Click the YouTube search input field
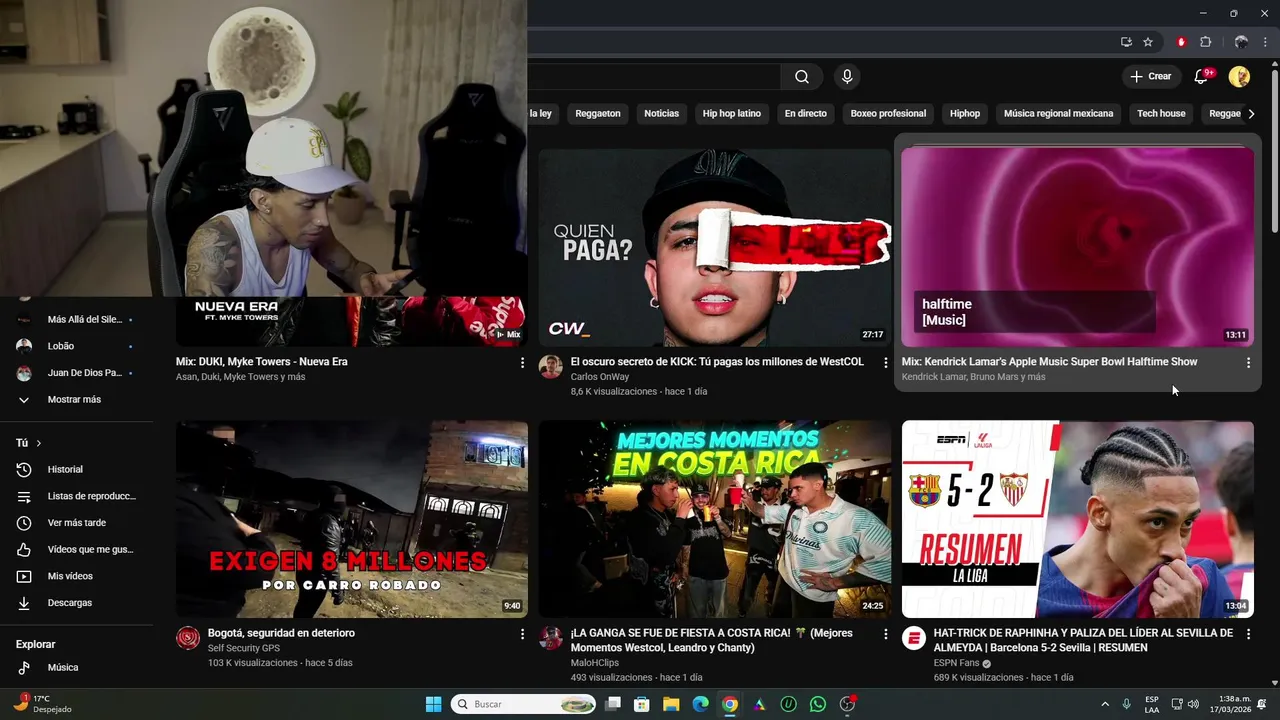The image size is (1280, 720). tap(654, 77)
